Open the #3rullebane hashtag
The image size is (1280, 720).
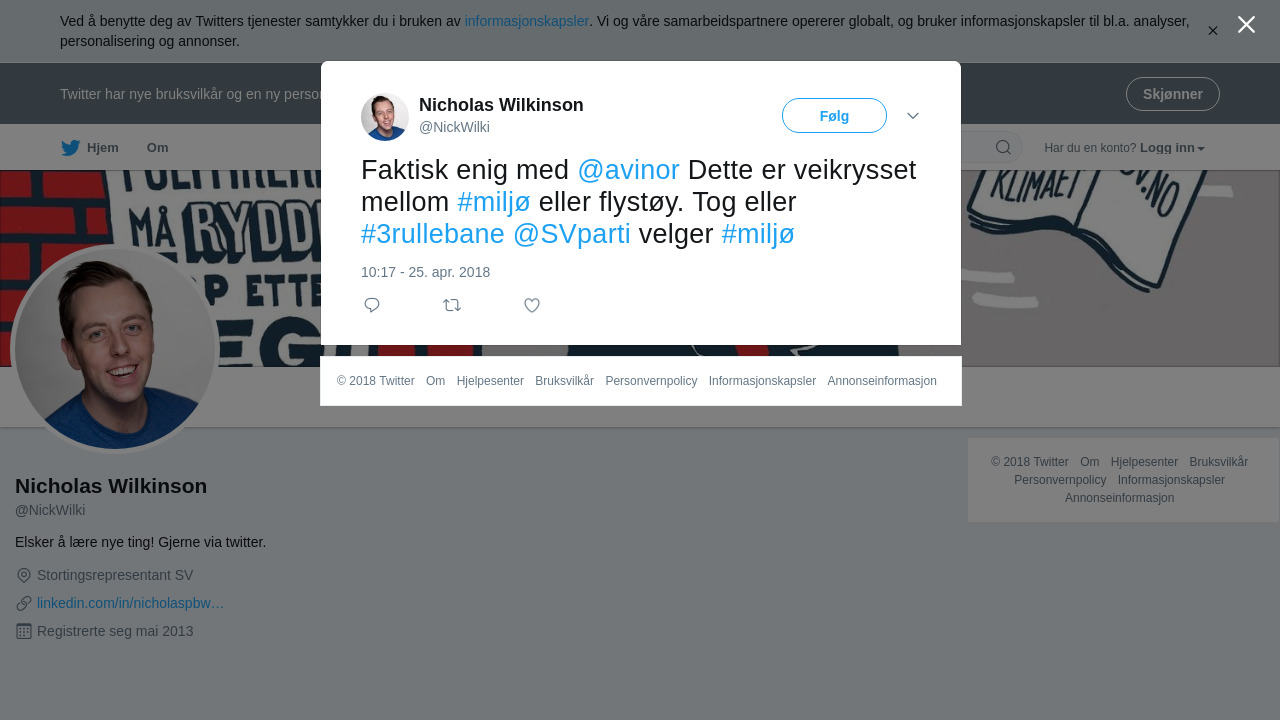click(433, 234)
